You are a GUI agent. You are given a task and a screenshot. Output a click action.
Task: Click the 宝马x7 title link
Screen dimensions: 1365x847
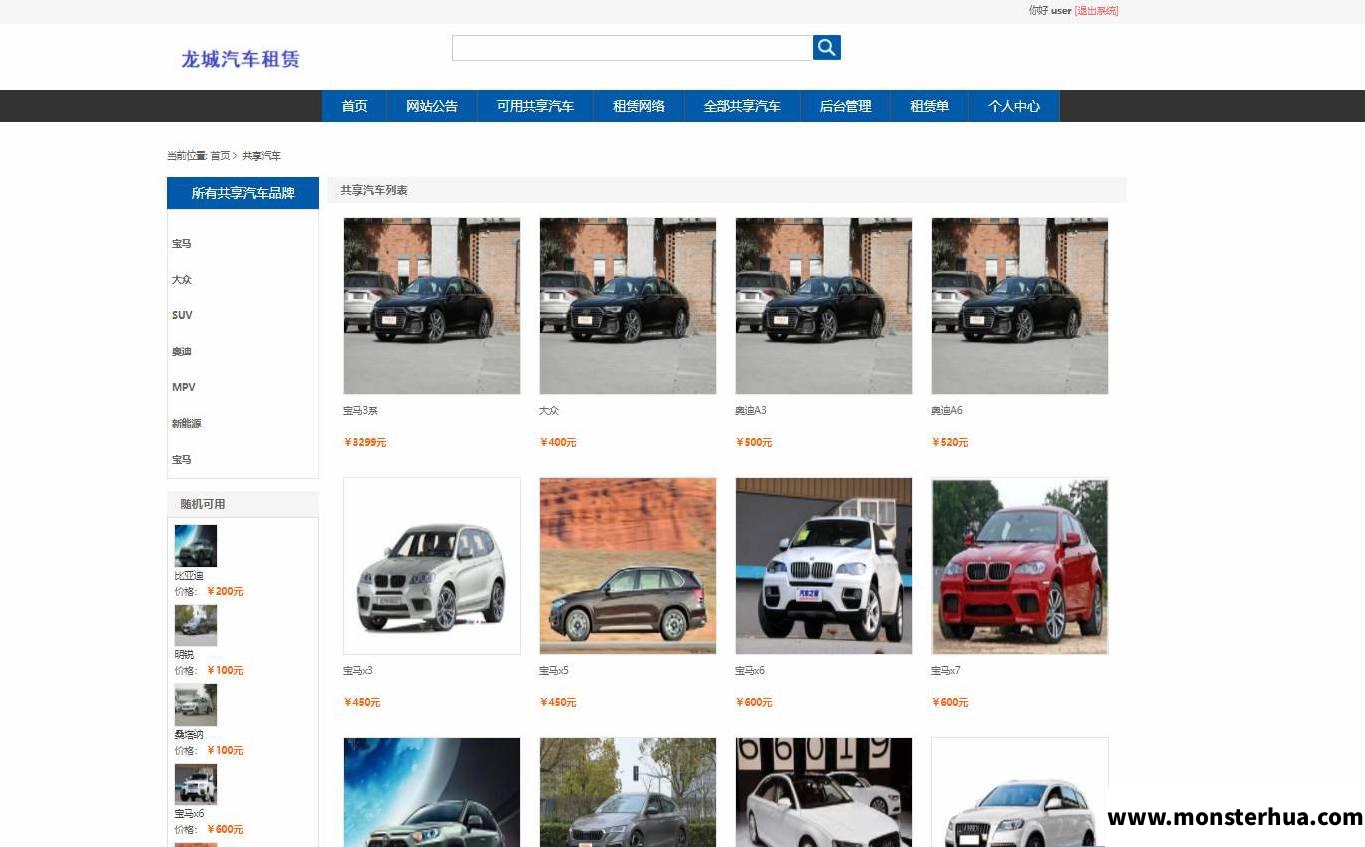tap(946, 671)
